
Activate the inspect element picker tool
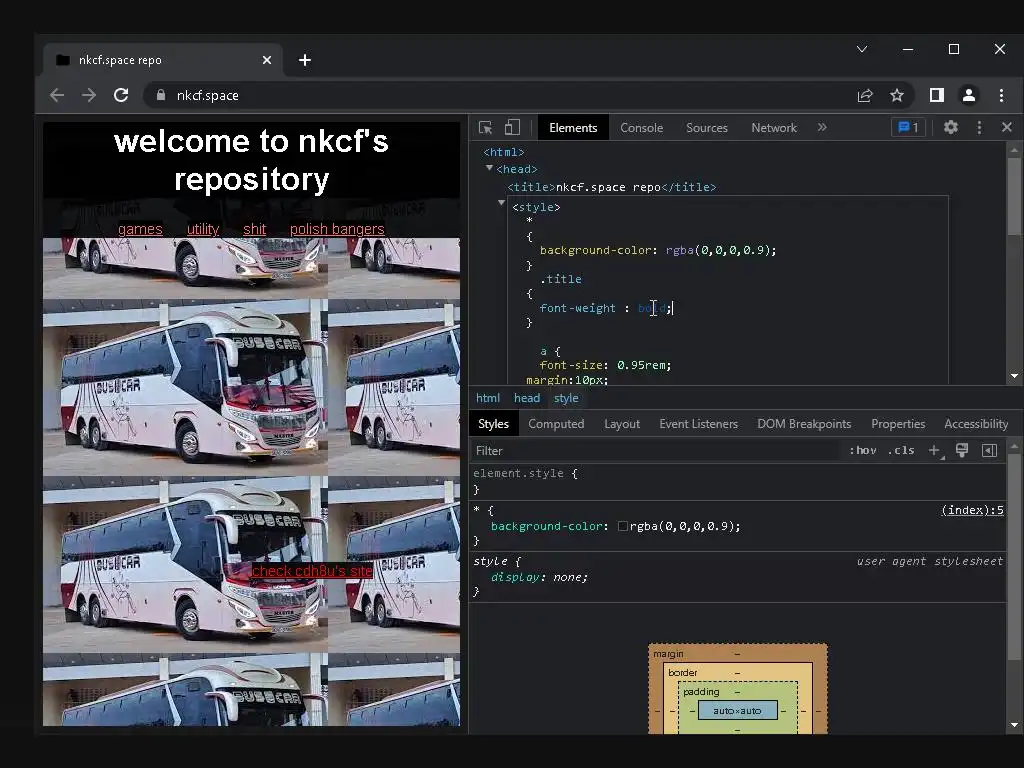tap(485, 127)
